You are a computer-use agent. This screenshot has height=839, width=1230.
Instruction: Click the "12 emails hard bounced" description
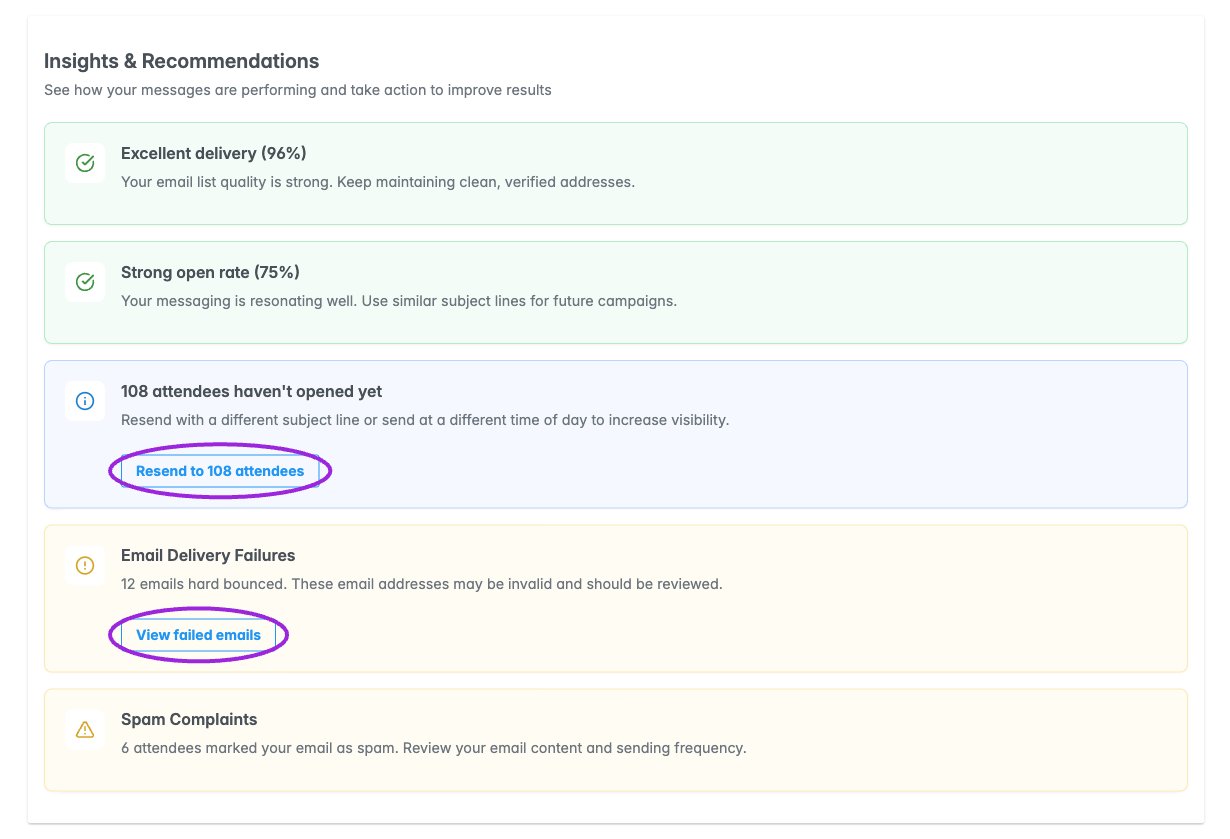[421, 584]
